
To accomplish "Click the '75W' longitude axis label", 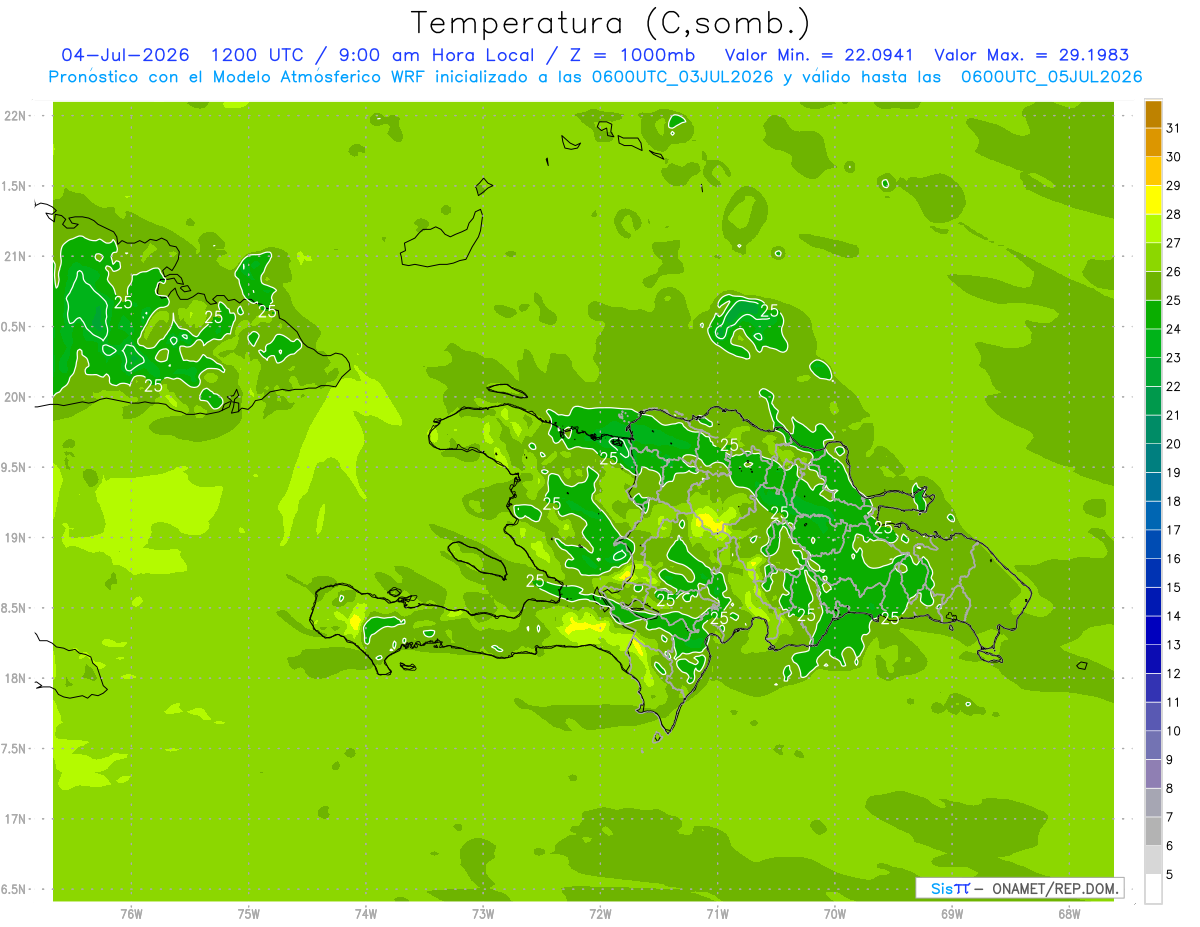I will (x=248, y=914).
